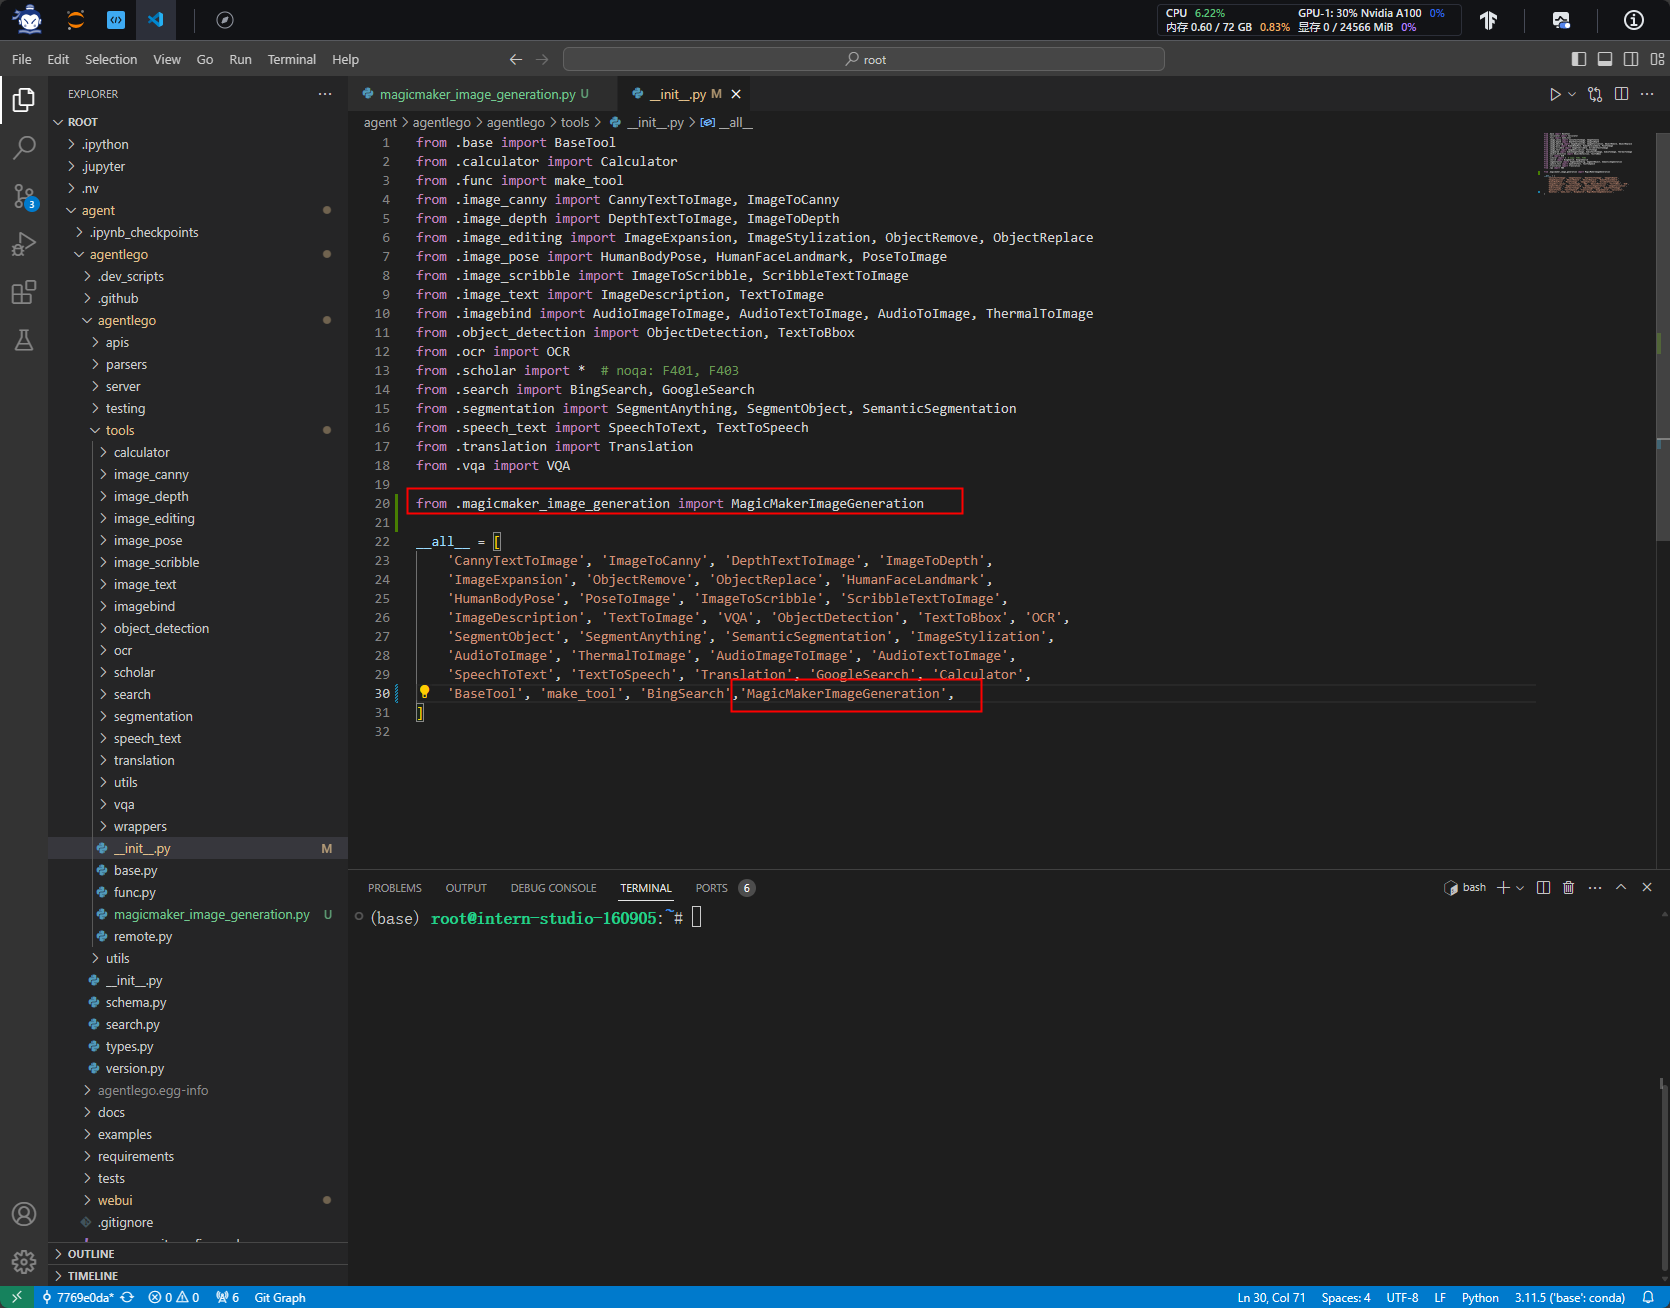This screenshot has height=1308, width=1670.
Task: Switch to the DEBUG CONSOLE panel tab
Action: pyautogui.click(x=553, y=888)
